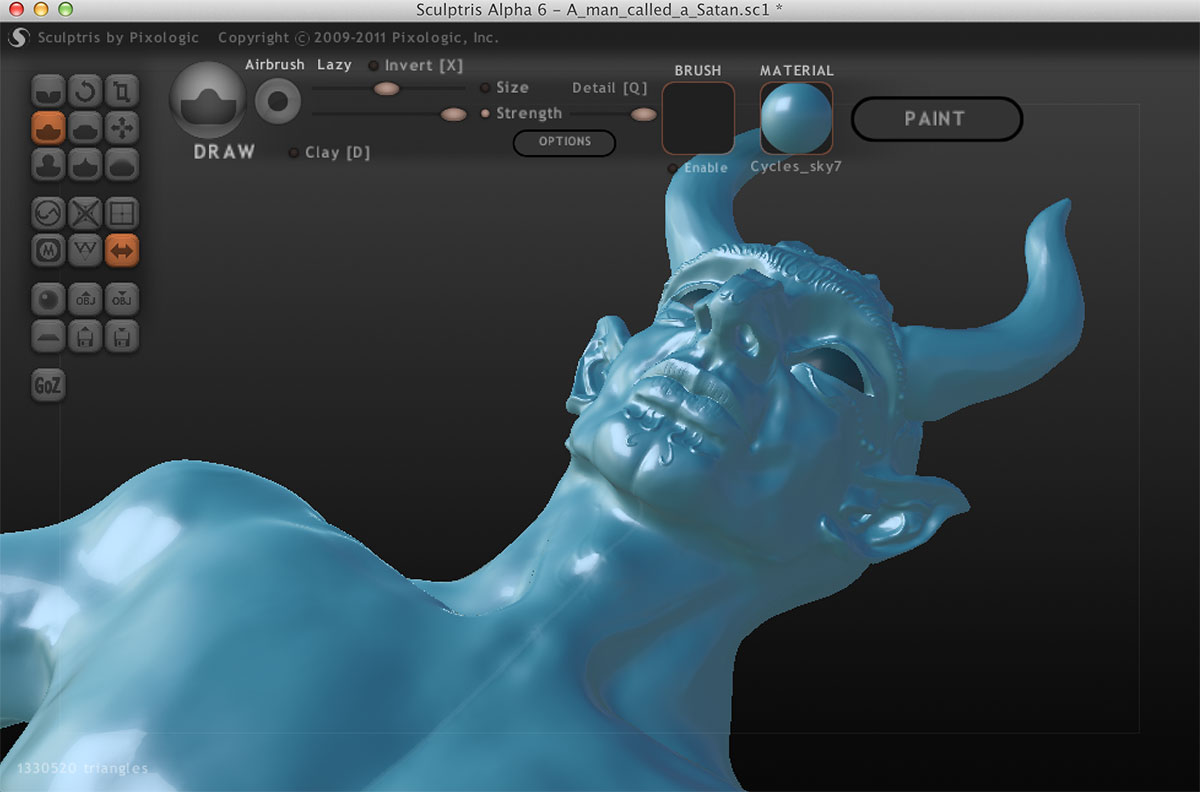1200x792 pixels.
Task: Select the Crease brush tool
Action: 48,92
